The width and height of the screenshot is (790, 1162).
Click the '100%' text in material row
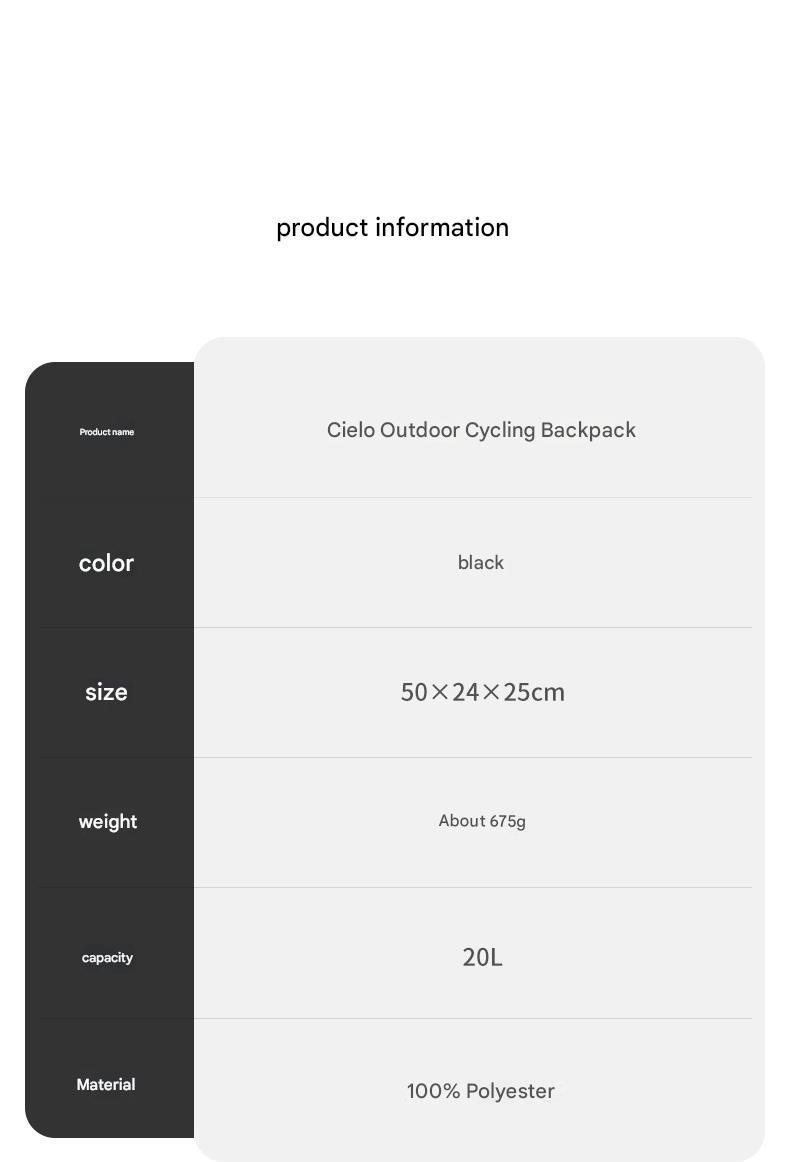point(433,1091)
